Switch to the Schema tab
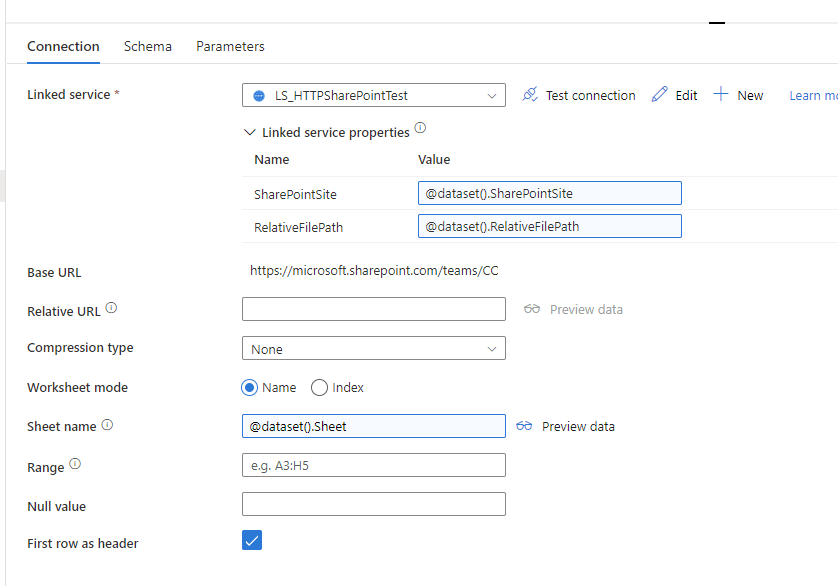Viewport: 838px width, 586px height. [x=148, y=46]
